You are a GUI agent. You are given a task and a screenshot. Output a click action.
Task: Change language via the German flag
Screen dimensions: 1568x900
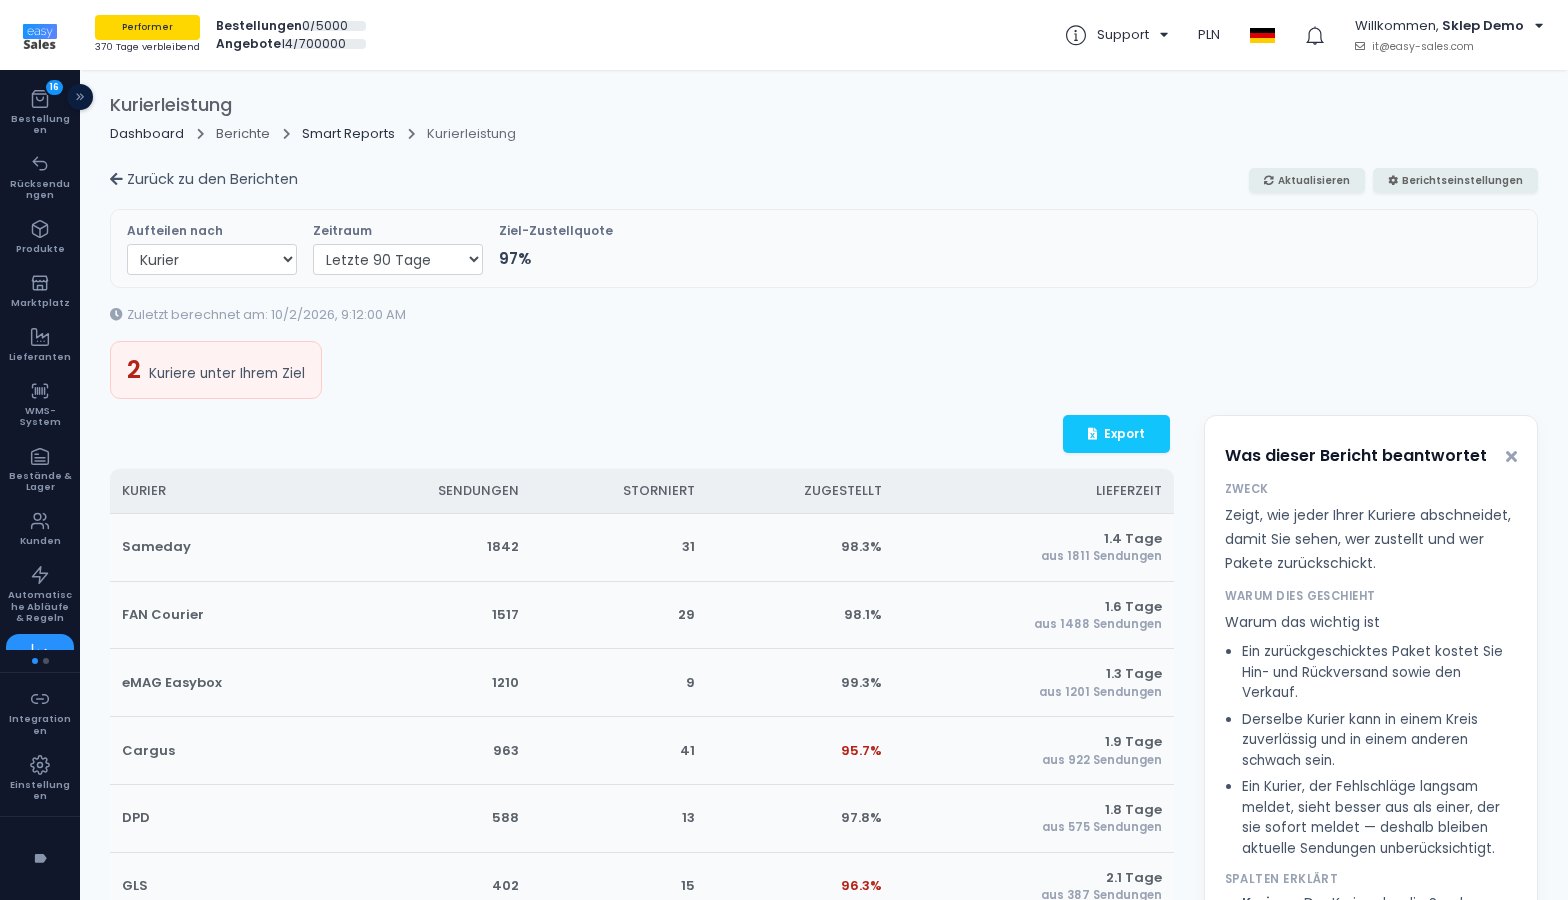(x=1262, y=35)
